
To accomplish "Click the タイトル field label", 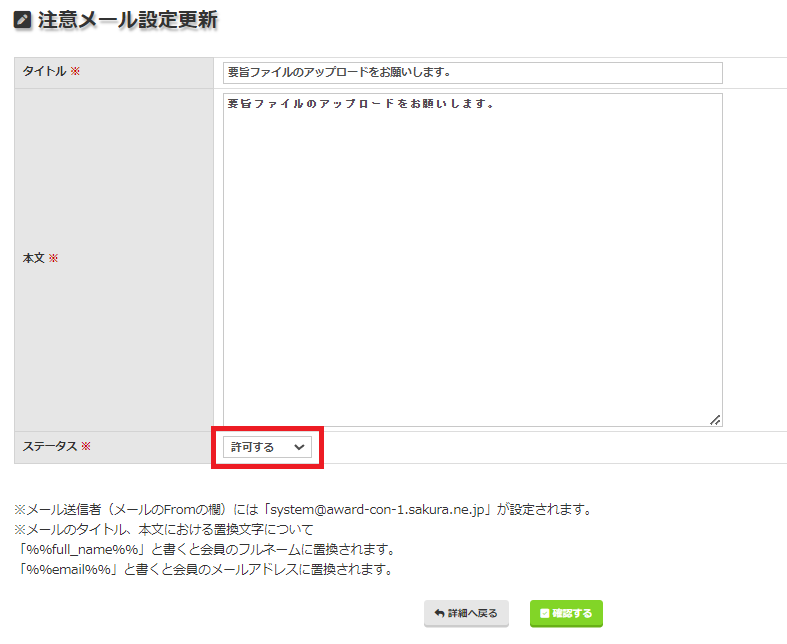I will (x=44, y=71).
